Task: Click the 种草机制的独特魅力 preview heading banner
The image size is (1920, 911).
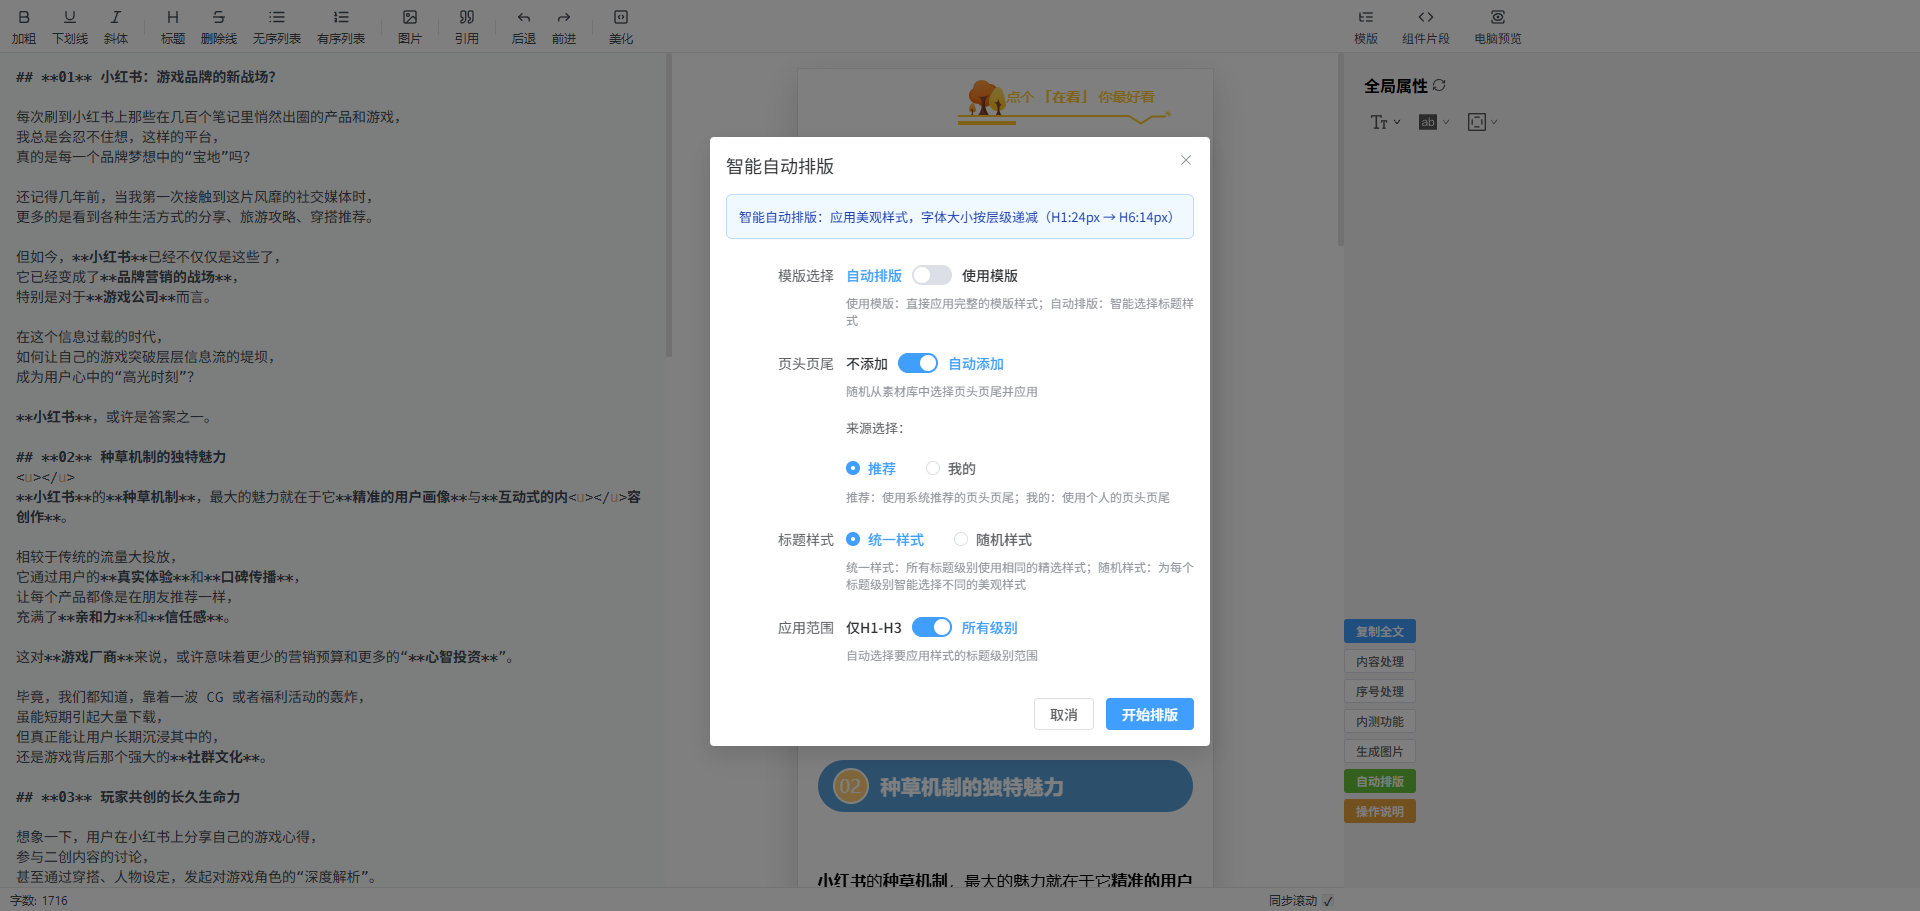Action: 1005,786
